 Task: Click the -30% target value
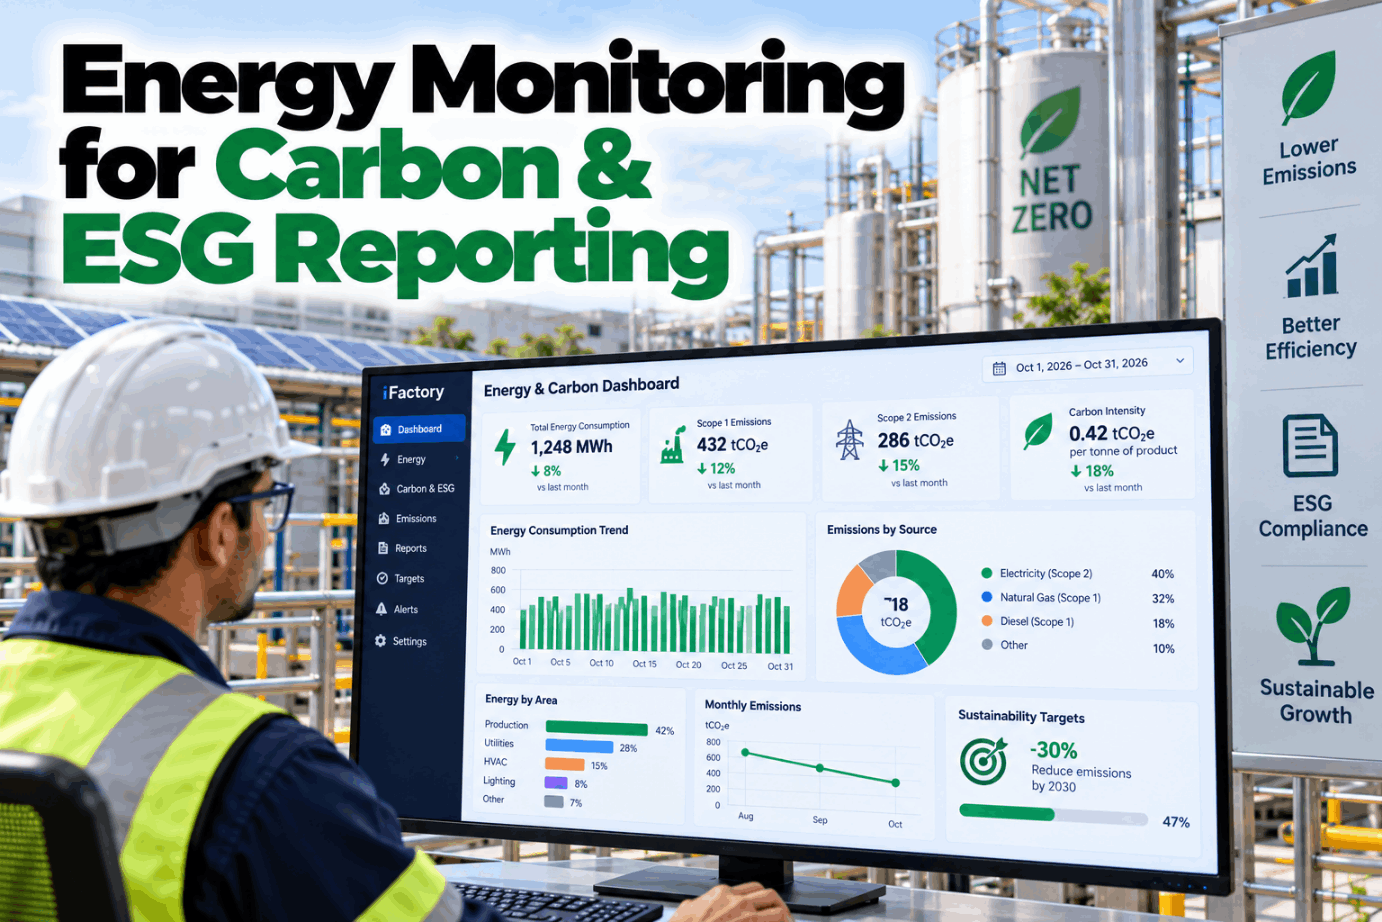coord(1054,750)
